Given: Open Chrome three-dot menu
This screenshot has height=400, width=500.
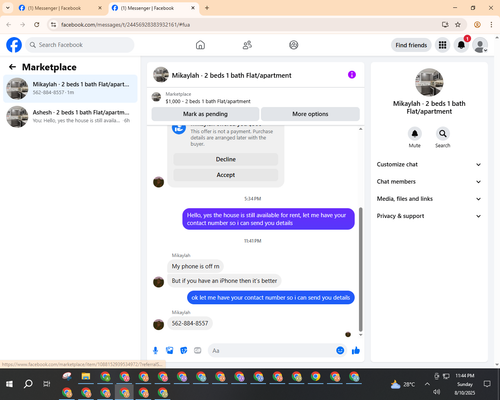Looking at the screenshot, I should [x=491, y=25].
